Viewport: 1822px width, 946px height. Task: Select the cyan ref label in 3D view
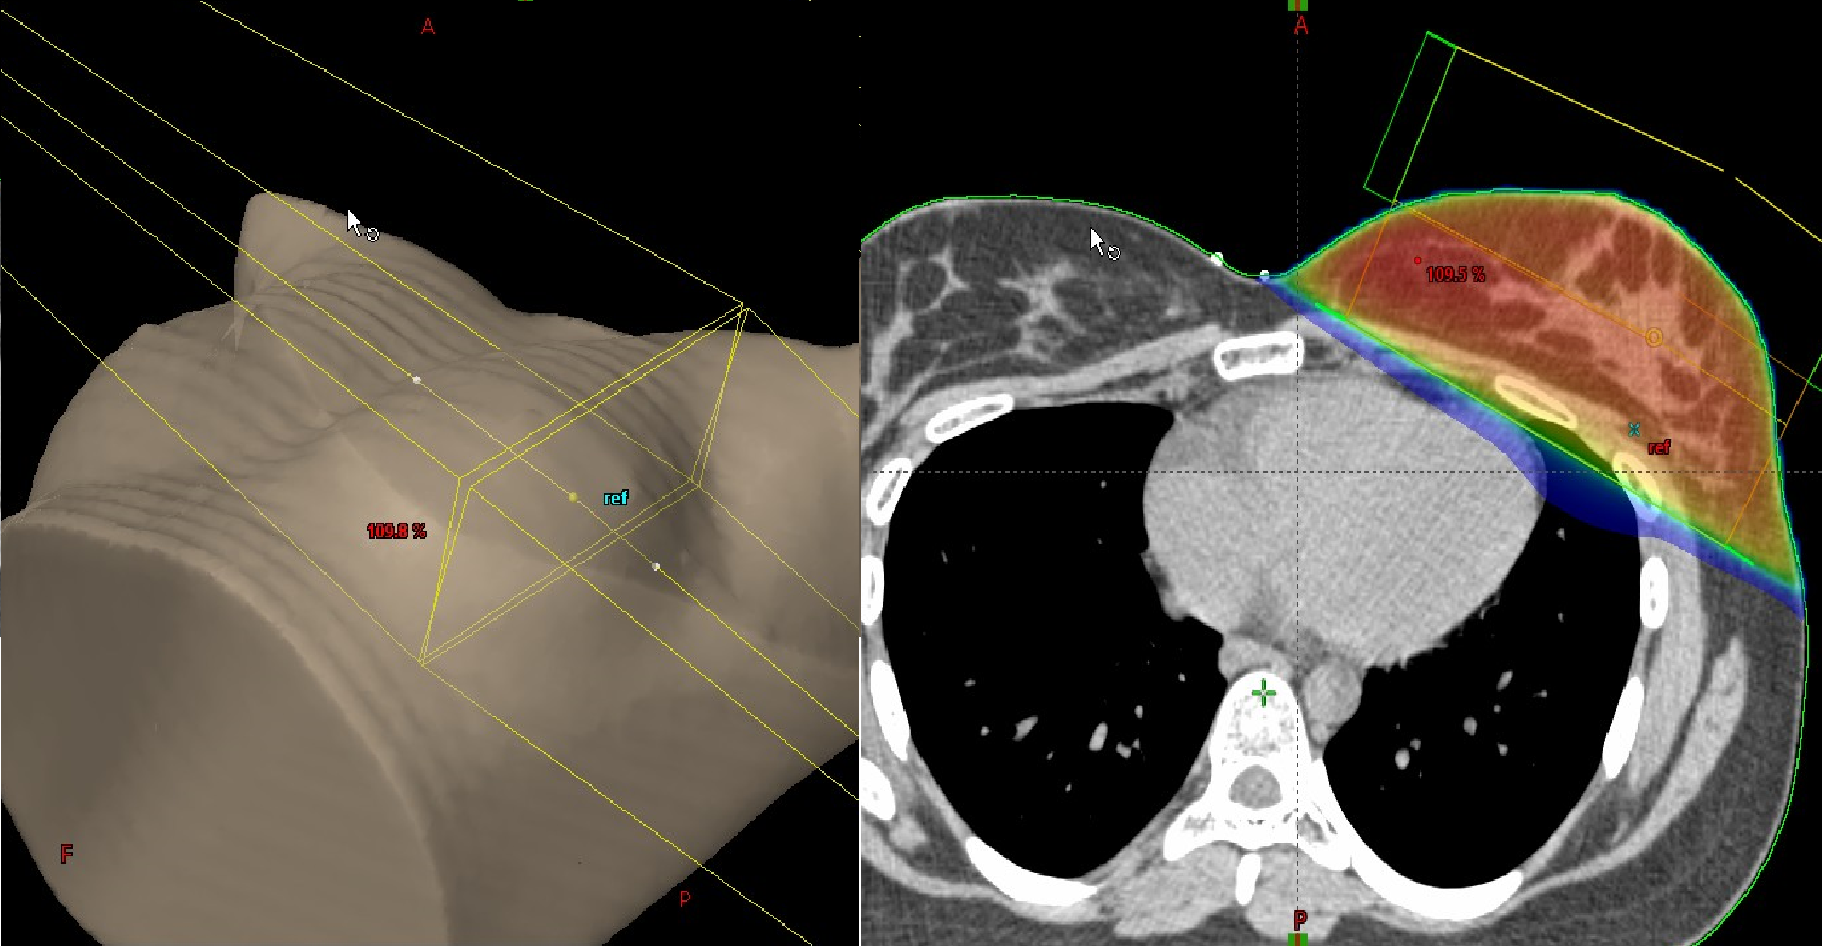pos(616,498)
